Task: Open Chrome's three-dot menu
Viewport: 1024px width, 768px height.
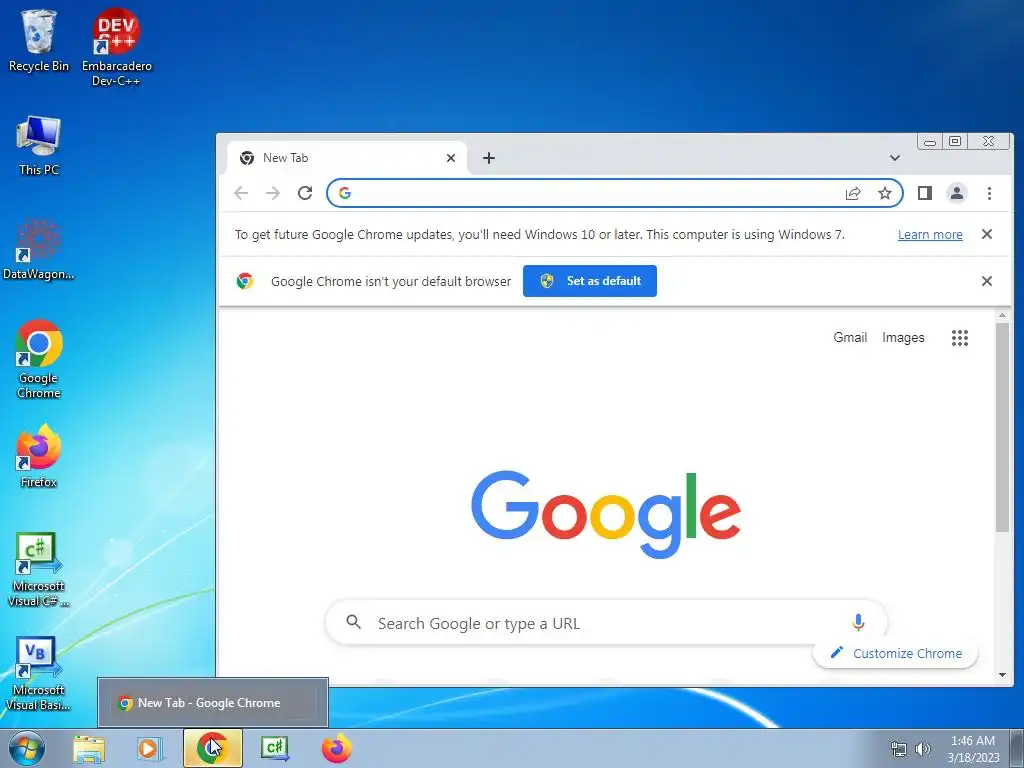Action: coord(989,193)
